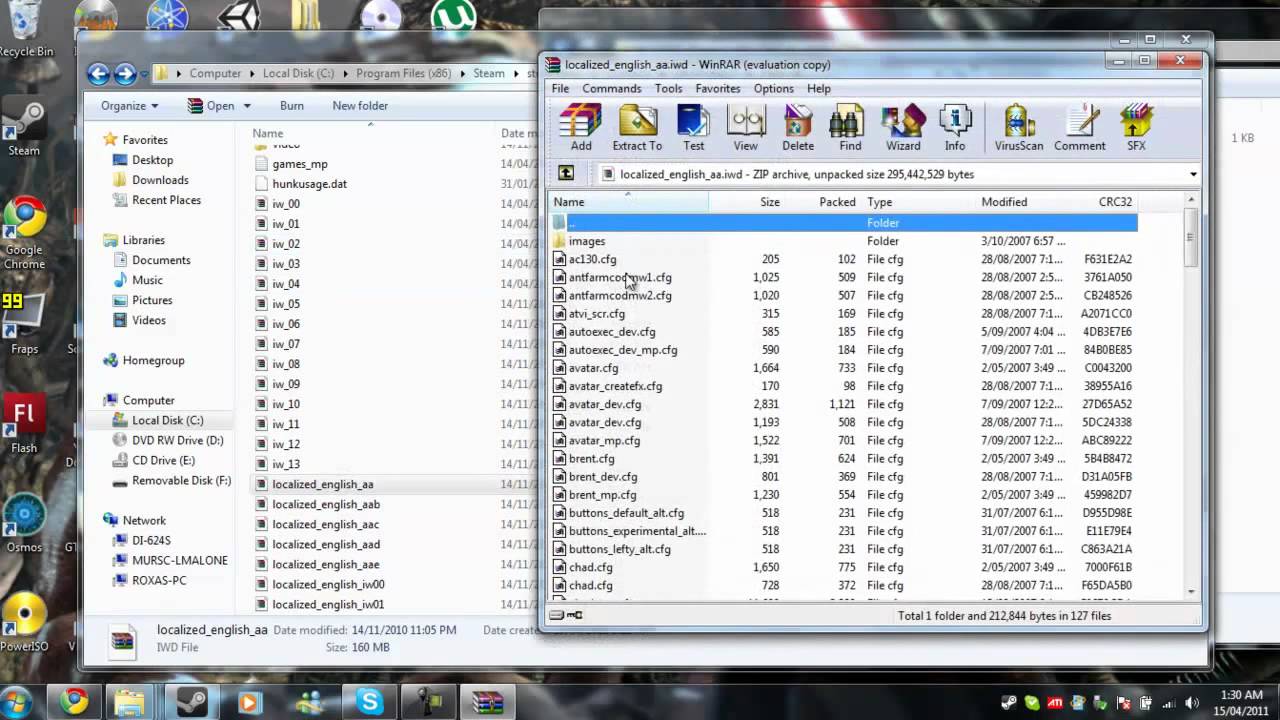Select Local Disk (C:) in navigation pane

tap(167, 420)
